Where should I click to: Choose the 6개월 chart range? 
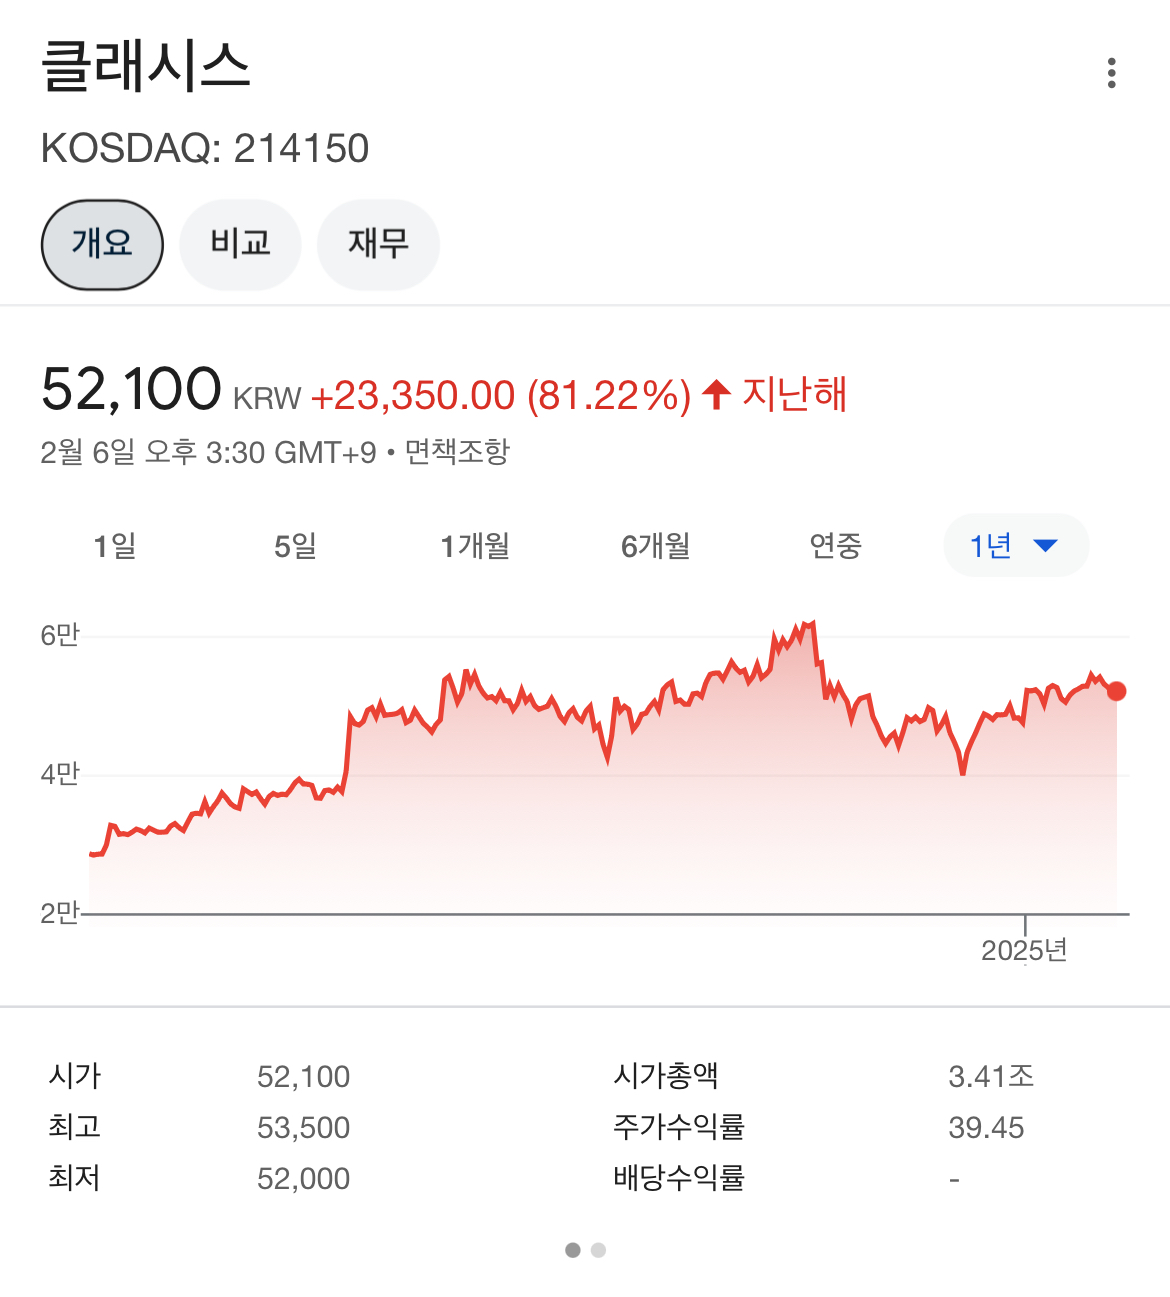[655, 546]
